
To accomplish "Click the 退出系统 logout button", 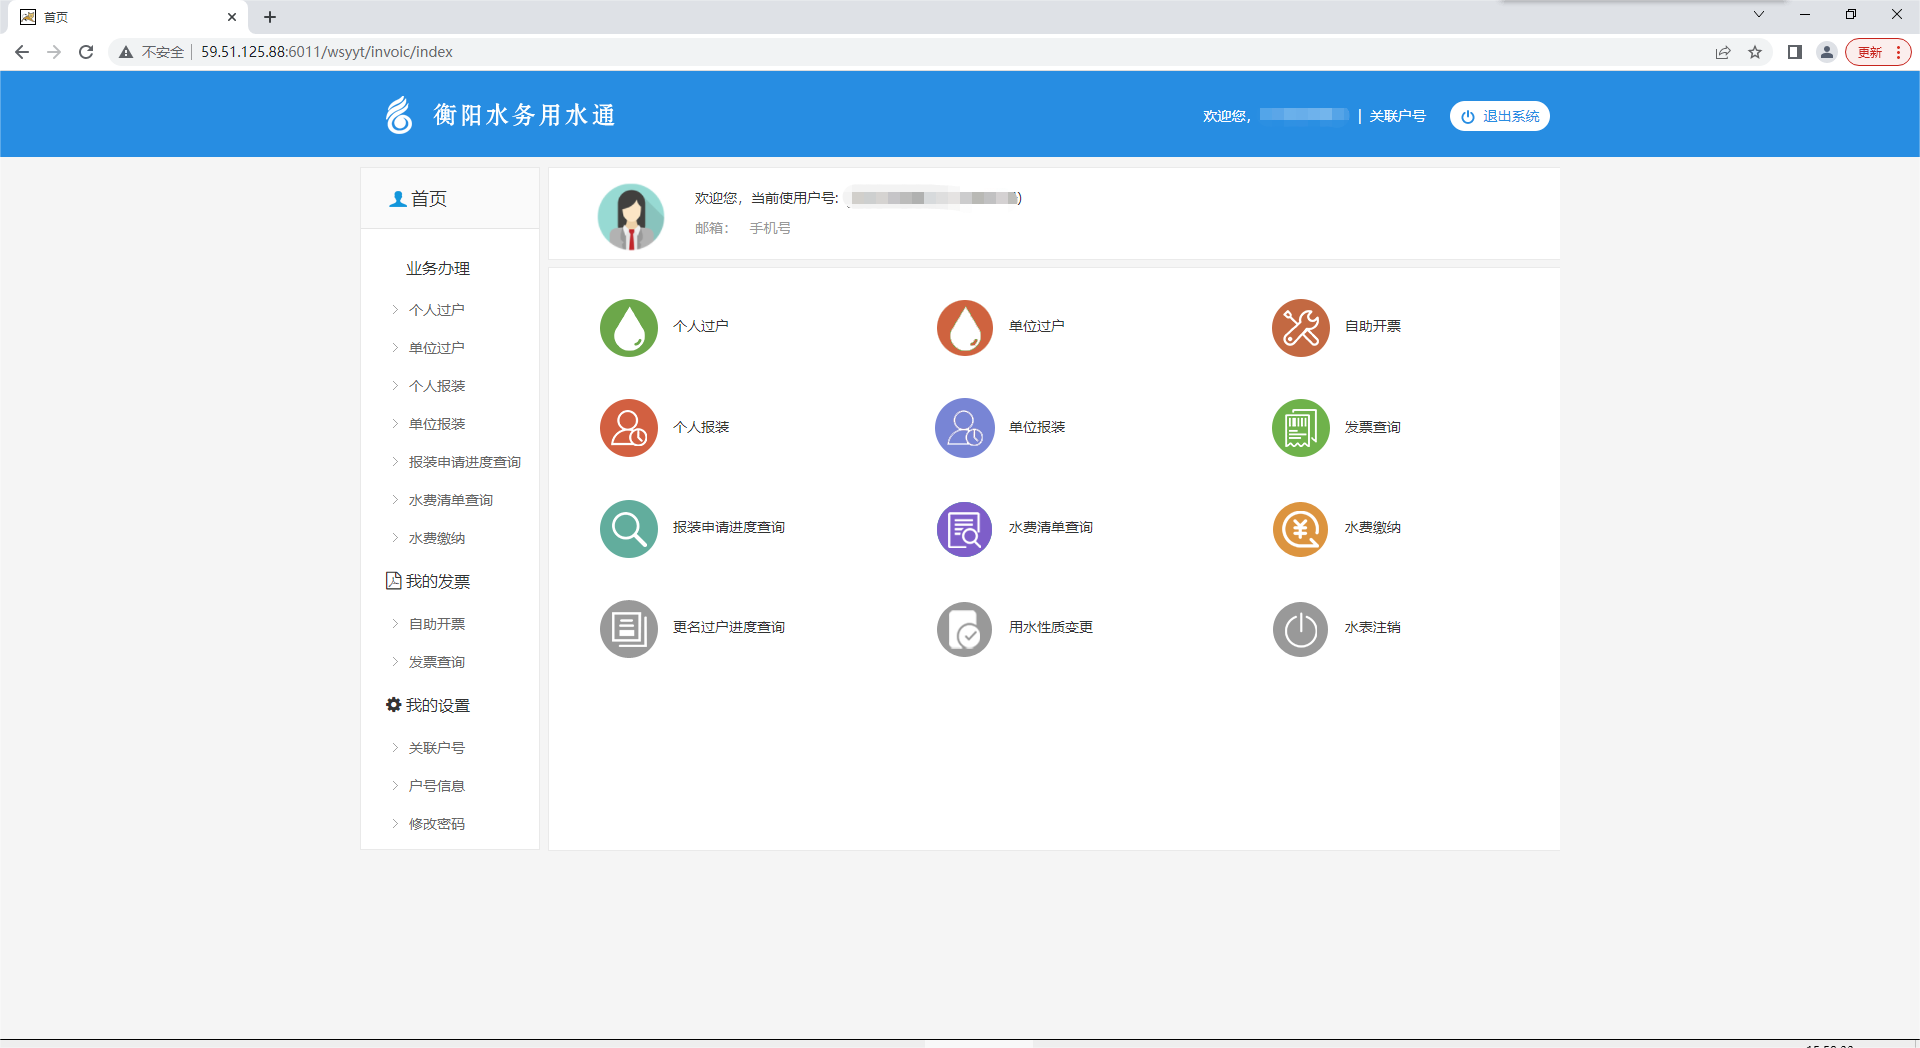I will pyautogui.click(x=1499, y=116).
